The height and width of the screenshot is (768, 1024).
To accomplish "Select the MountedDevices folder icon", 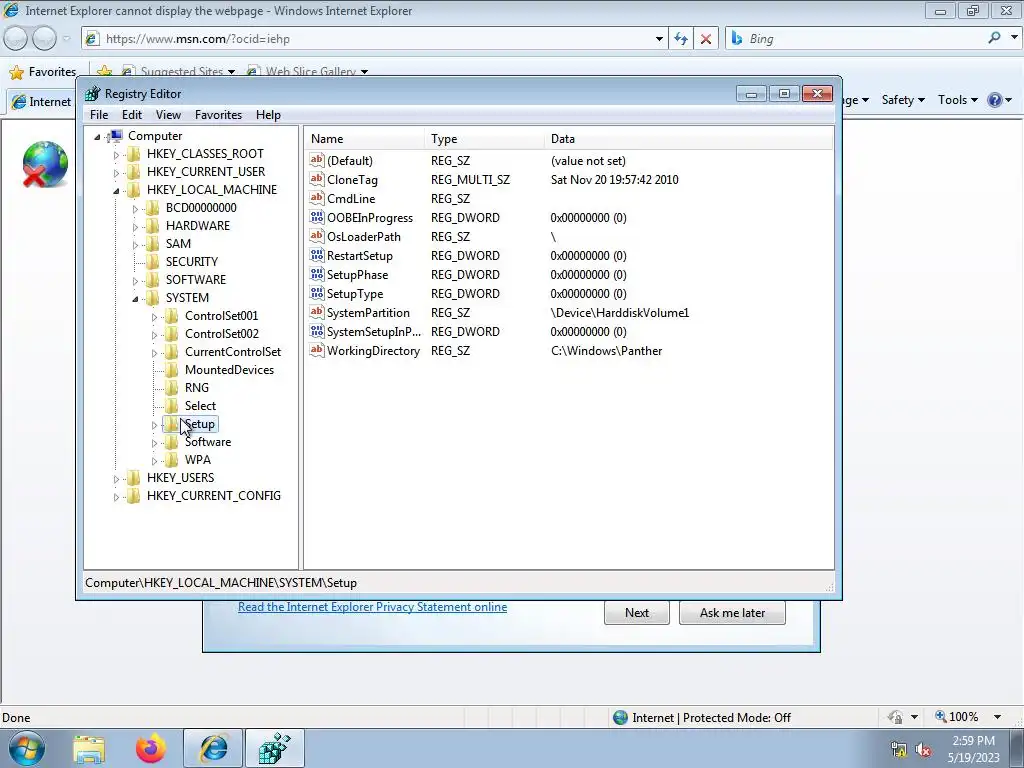I will pos(171,370).
